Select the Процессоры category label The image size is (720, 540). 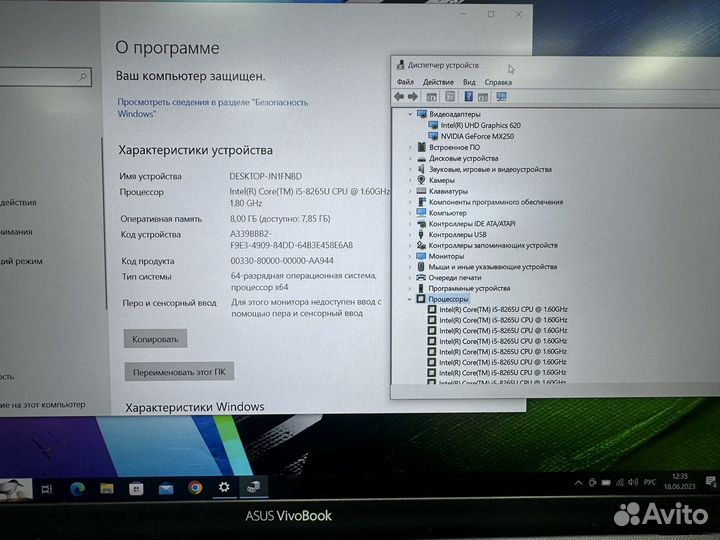tap(448, 299)
